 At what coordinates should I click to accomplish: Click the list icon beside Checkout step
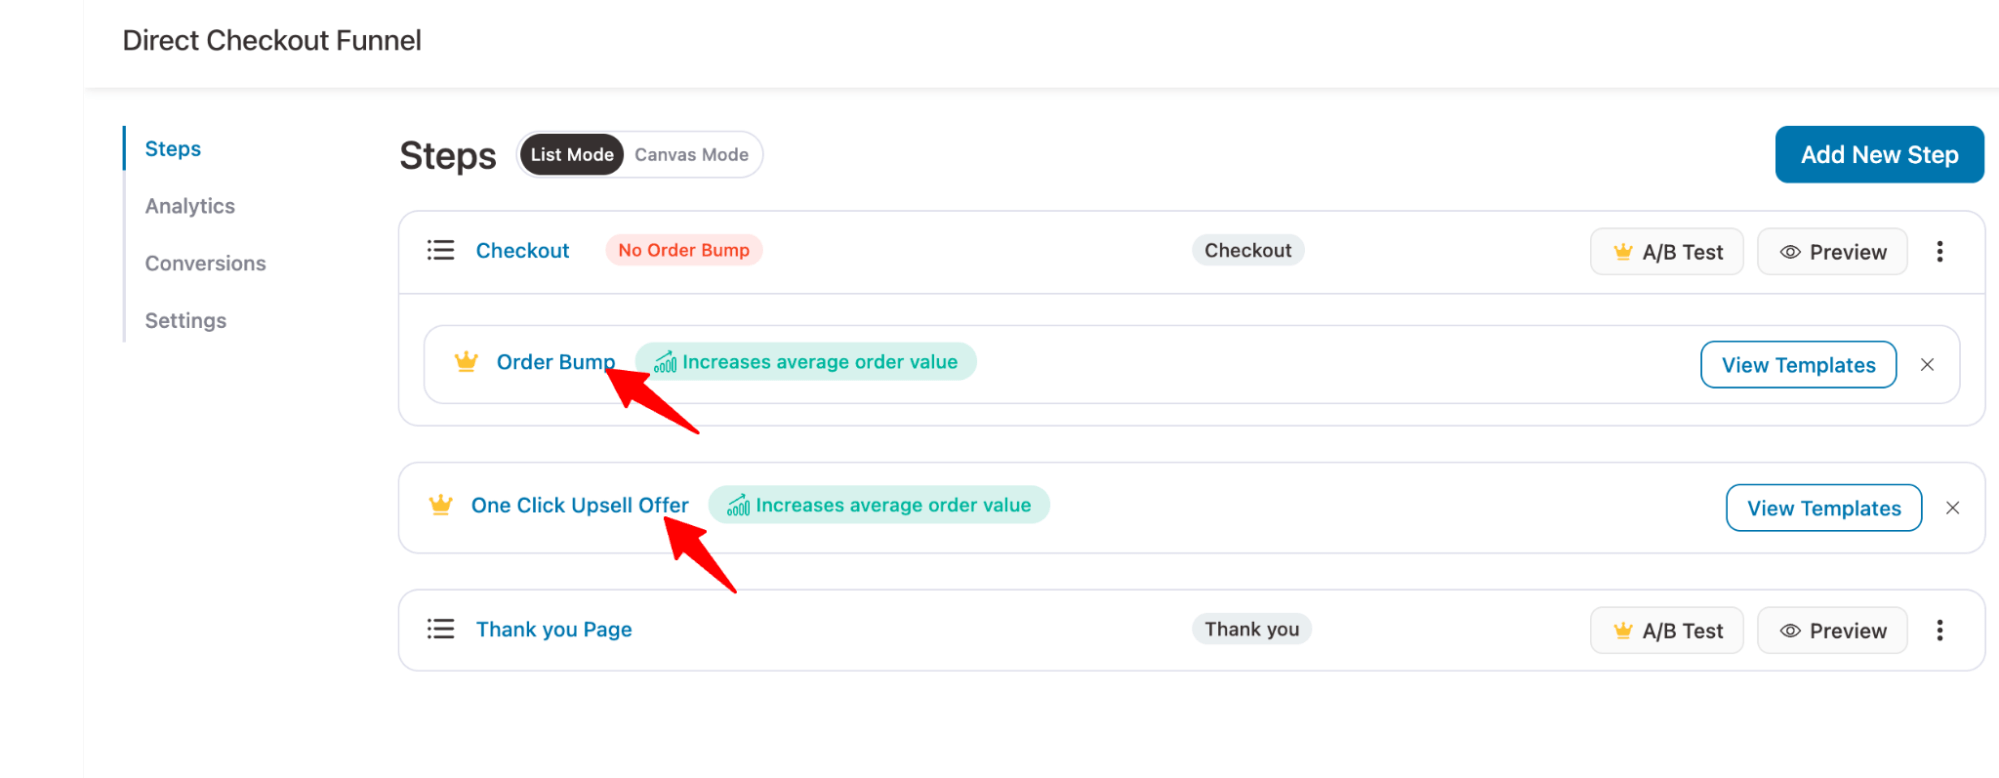(440, 250)
